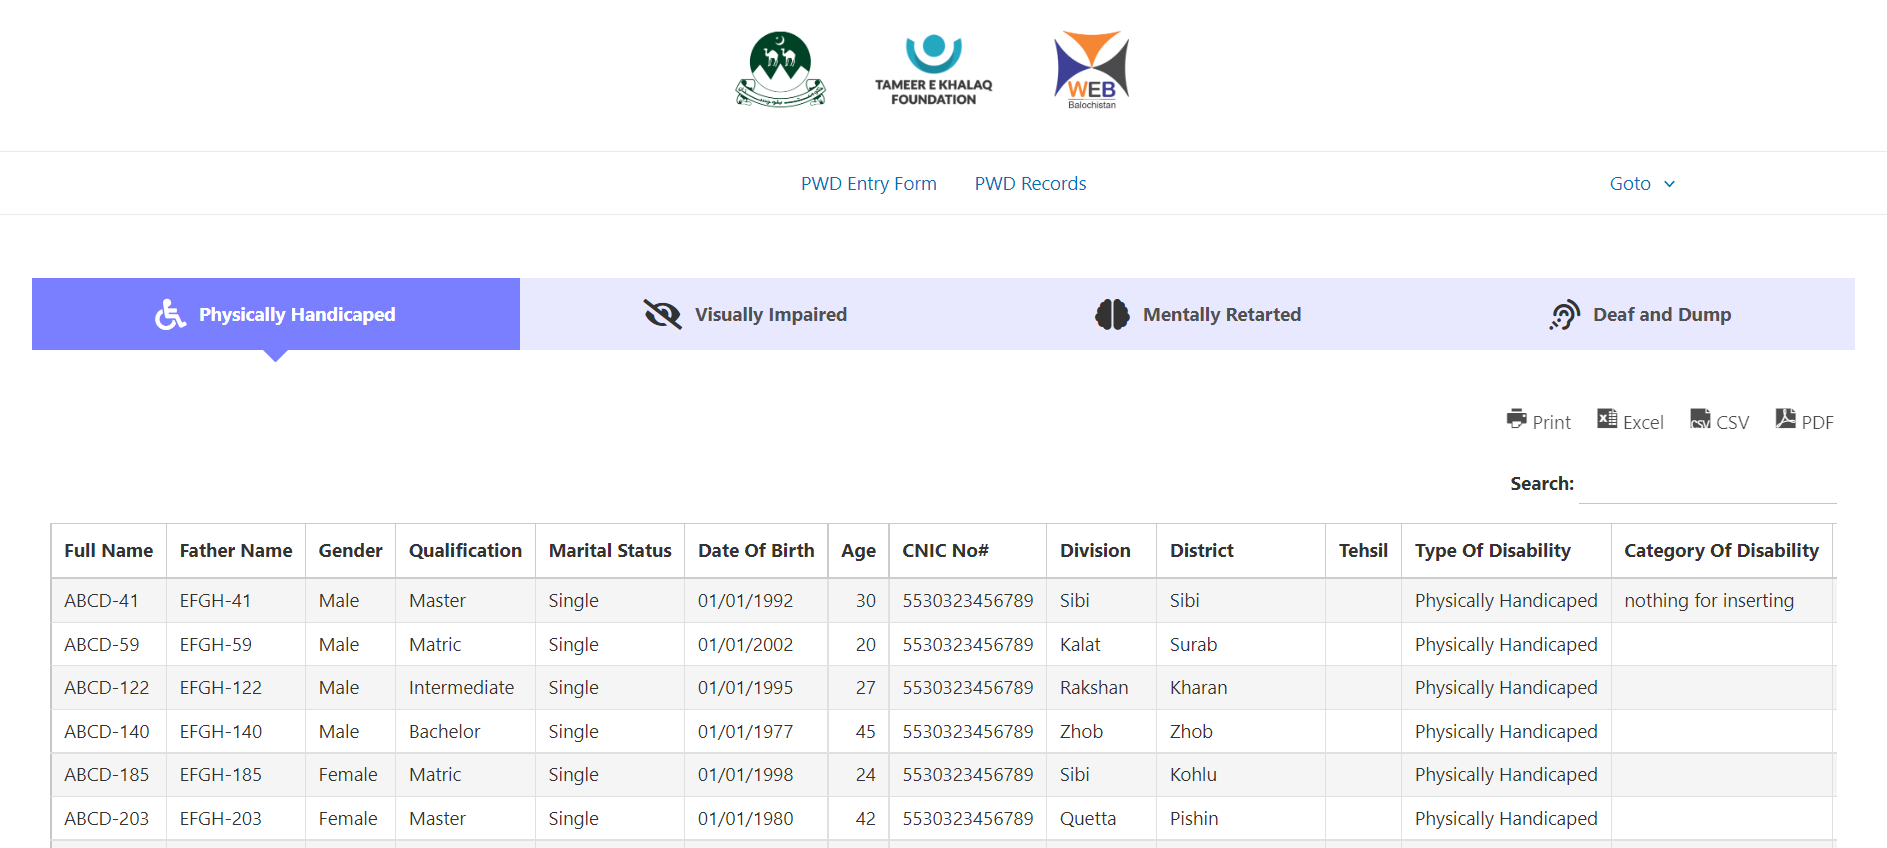Click the crossed-out eye Visually Impaired icon
Image resolution: width=1887 pixels, height=848 pixels.
(662, 314)
